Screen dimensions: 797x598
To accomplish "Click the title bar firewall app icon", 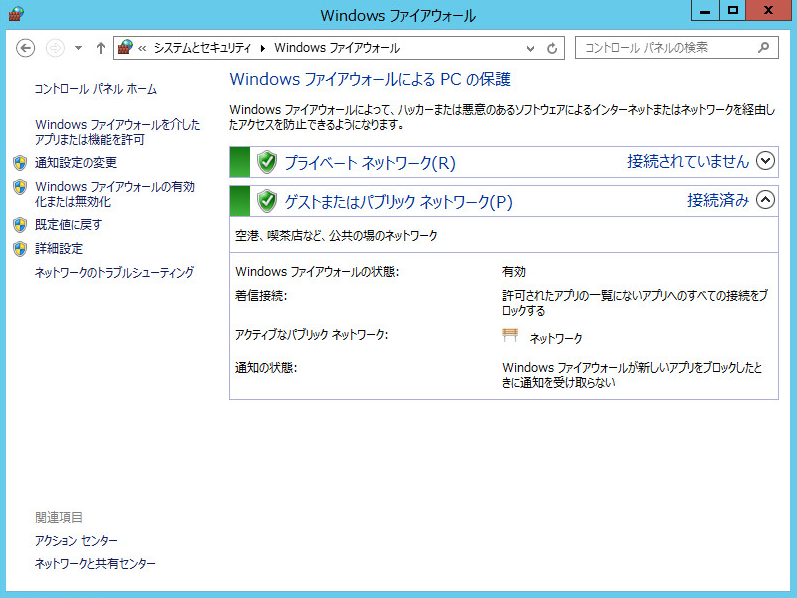I will pos(16,14).
